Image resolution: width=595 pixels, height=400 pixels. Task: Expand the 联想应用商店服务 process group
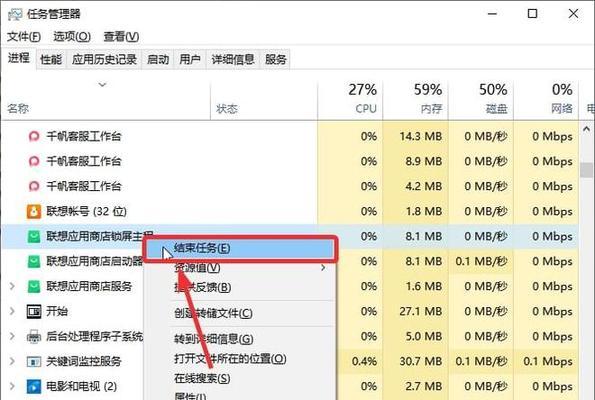pos(12,286)
